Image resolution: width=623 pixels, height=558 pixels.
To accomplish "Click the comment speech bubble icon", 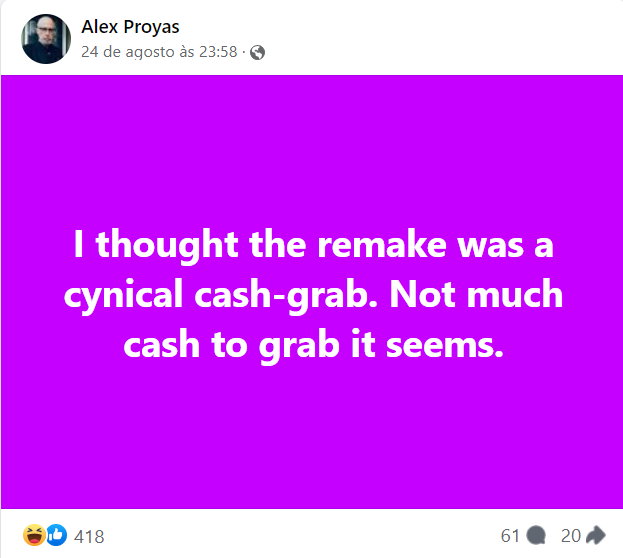I will point(536,535).
